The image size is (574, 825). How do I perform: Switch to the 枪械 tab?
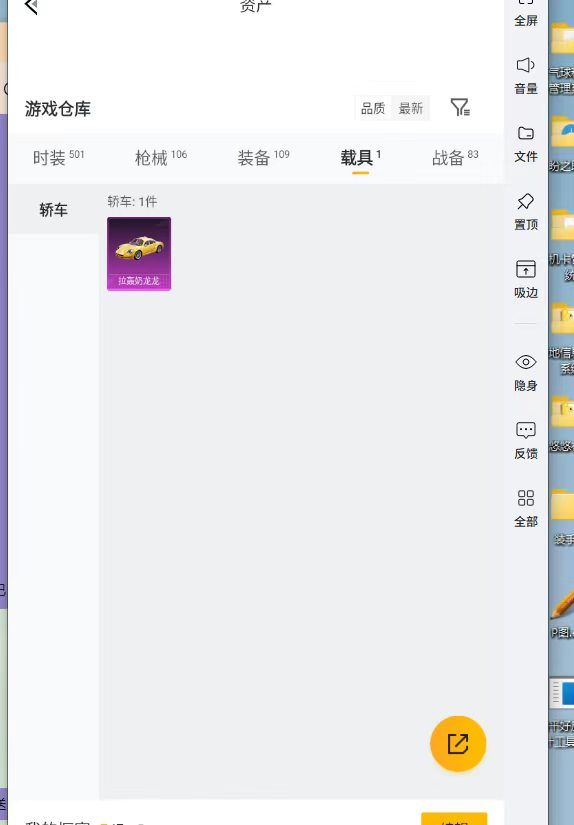coord(160,157)
